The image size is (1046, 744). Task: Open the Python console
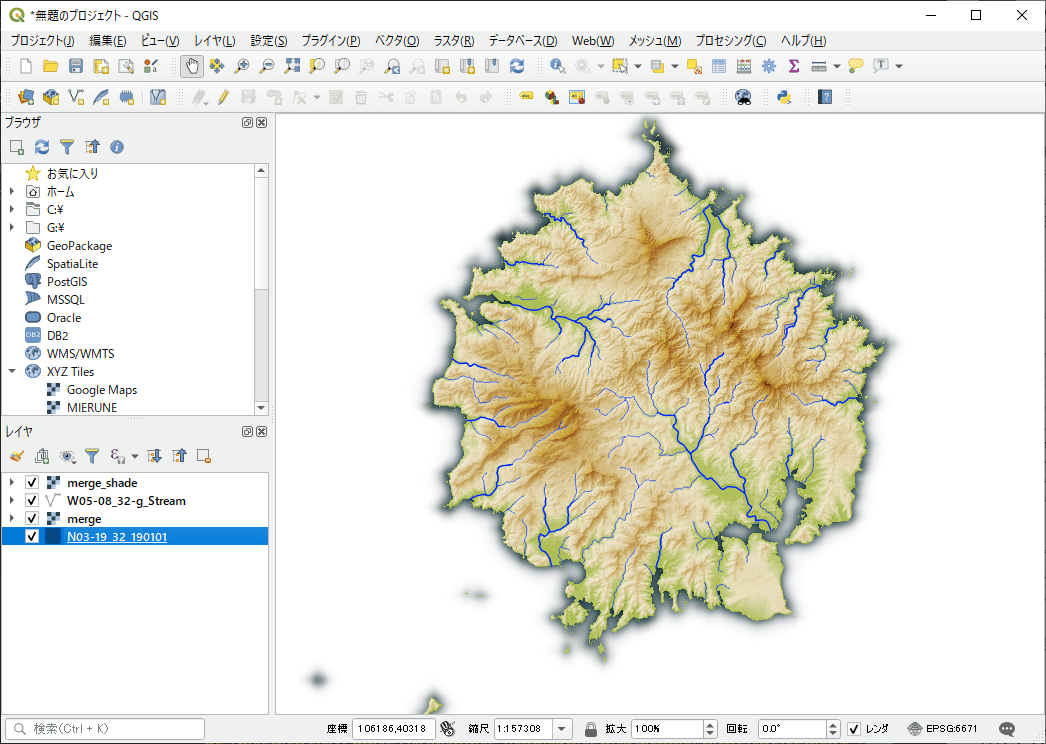784,97
